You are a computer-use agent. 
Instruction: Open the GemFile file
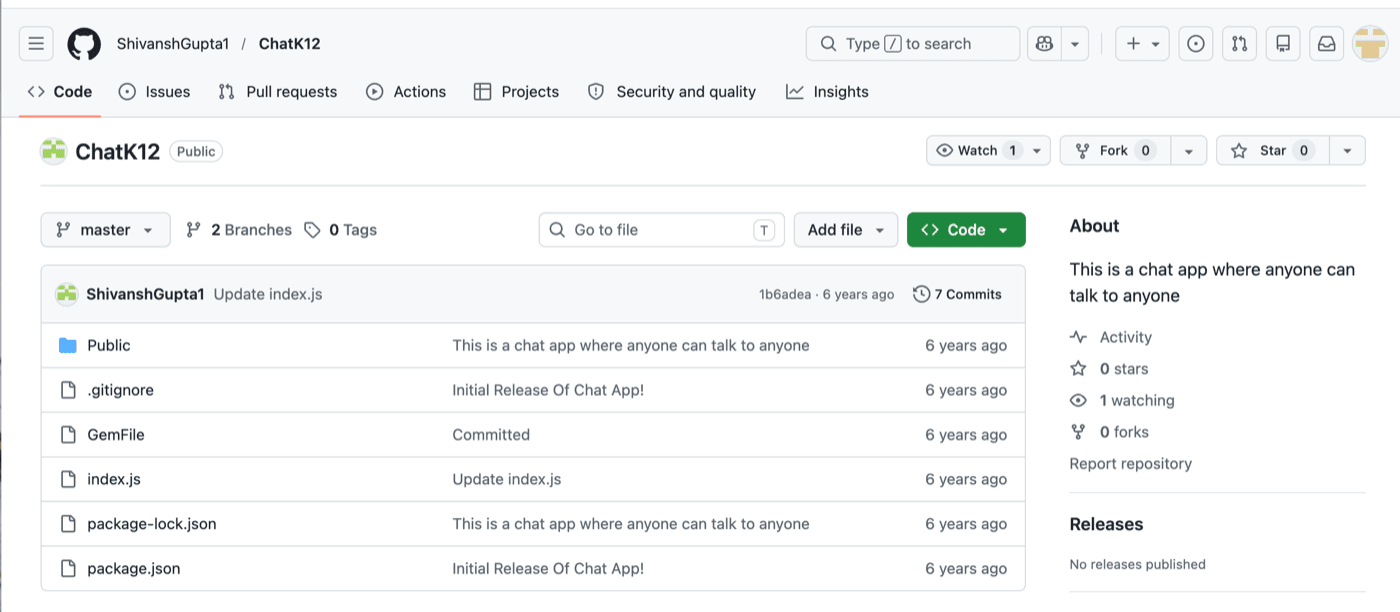(116, 435)
